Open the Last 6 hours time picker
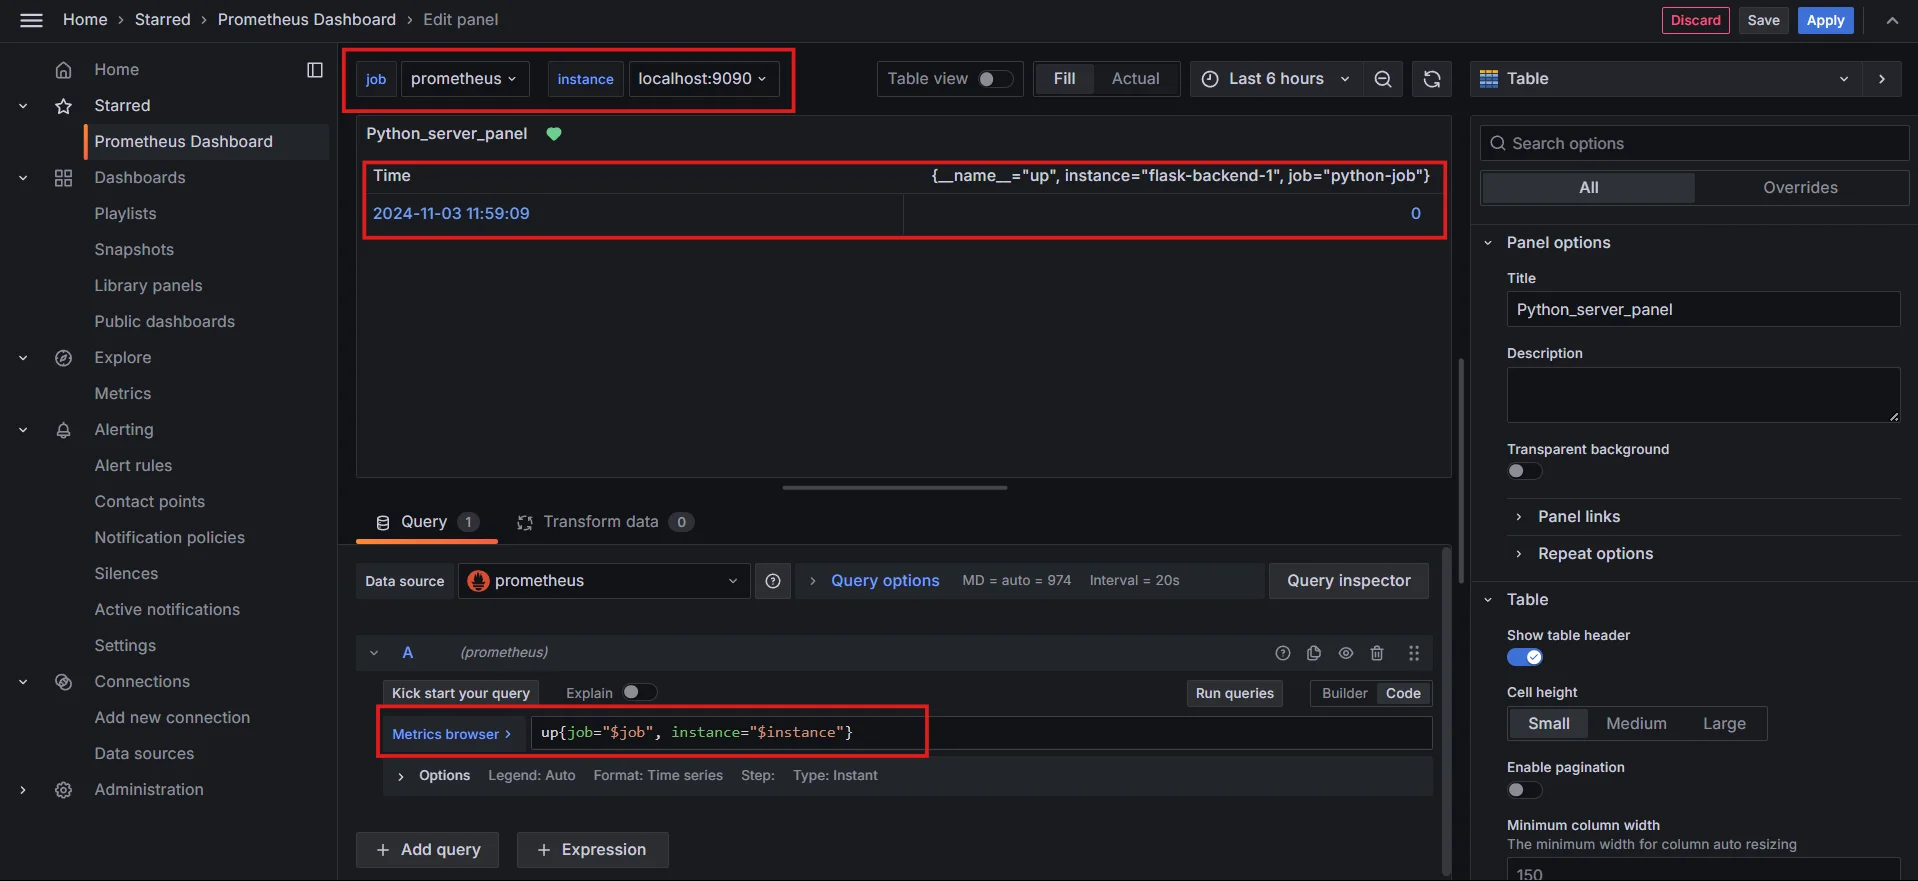 coord(1275,79)
